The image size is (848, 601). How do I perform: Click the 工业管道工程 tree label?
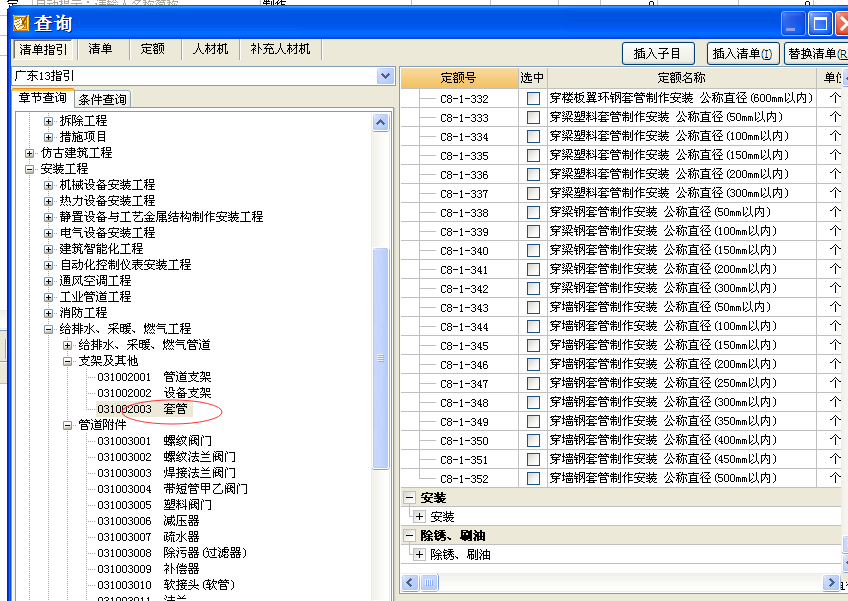95,297
